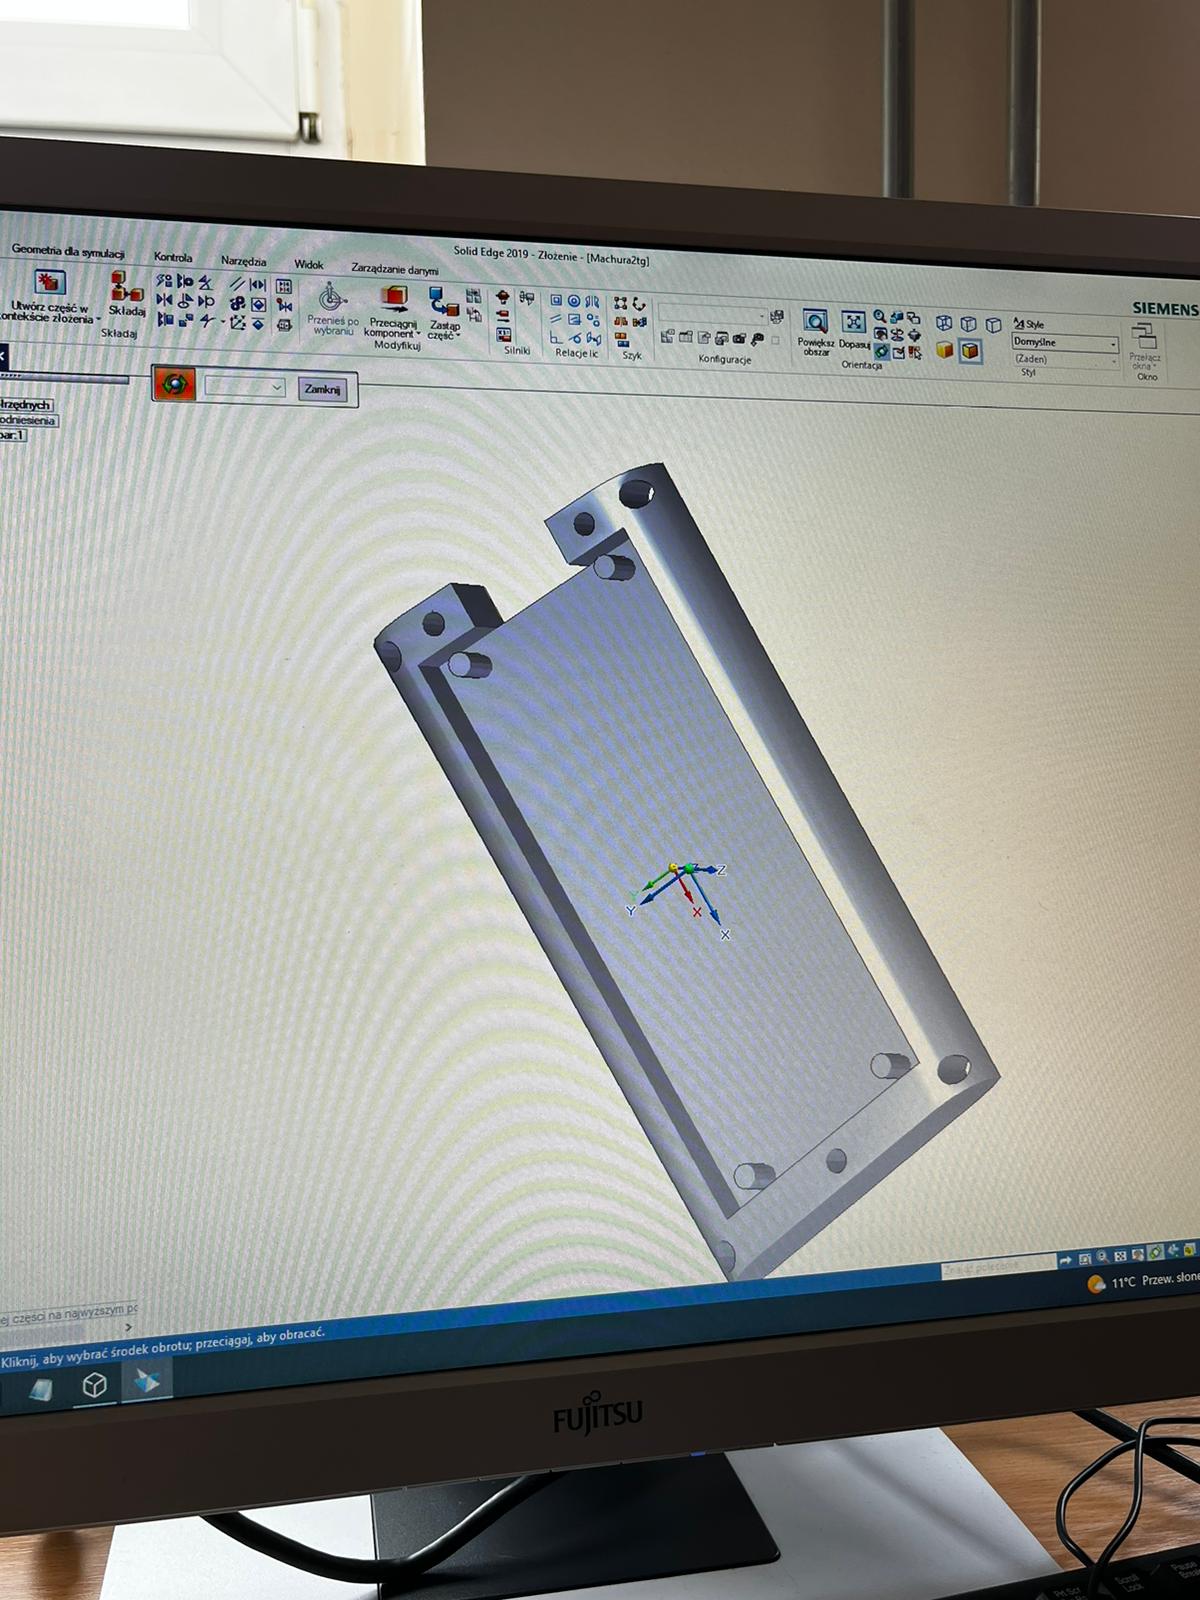Open the Konfiguracje configuration combo box
This screenshot has height=1600, width=1200.
point(713,315)
